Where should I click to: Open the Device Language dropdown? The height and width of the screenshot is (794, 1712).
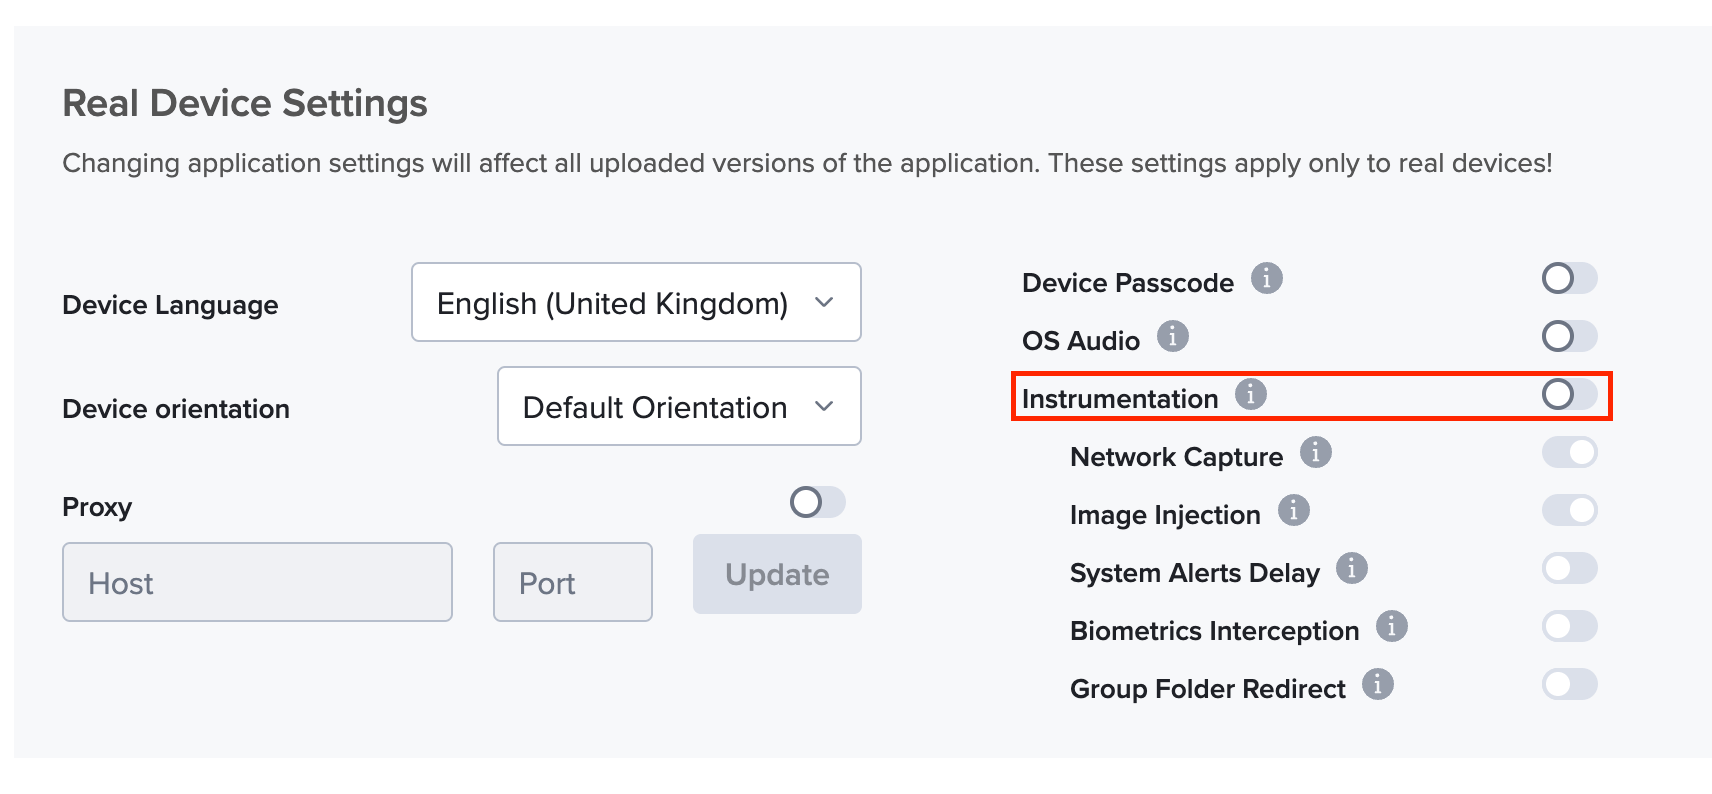coord(636,302)
